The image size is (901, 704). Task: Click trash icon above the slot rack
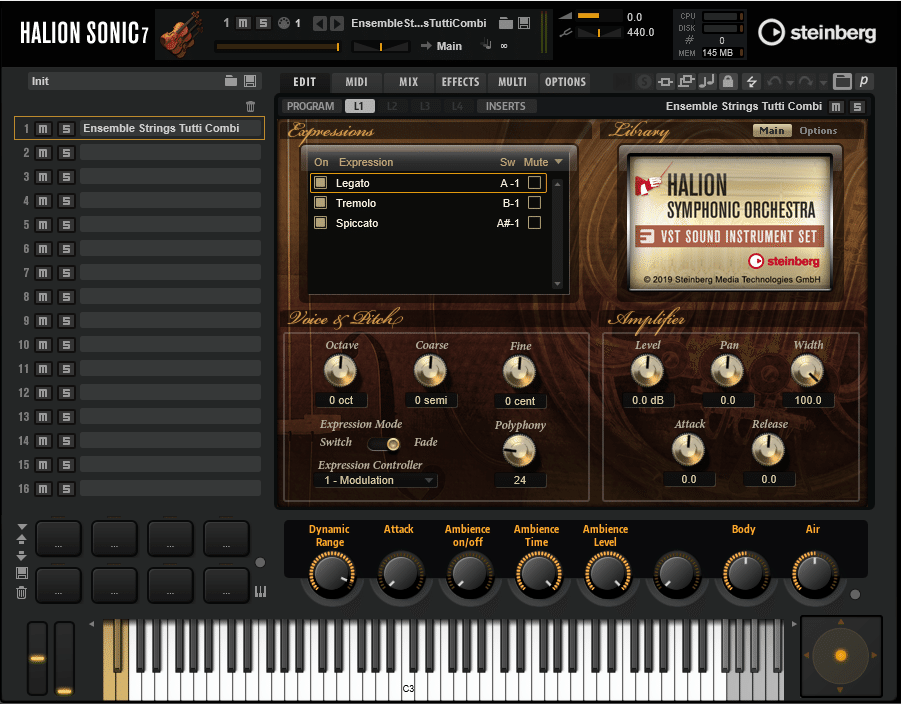[251, 106]
